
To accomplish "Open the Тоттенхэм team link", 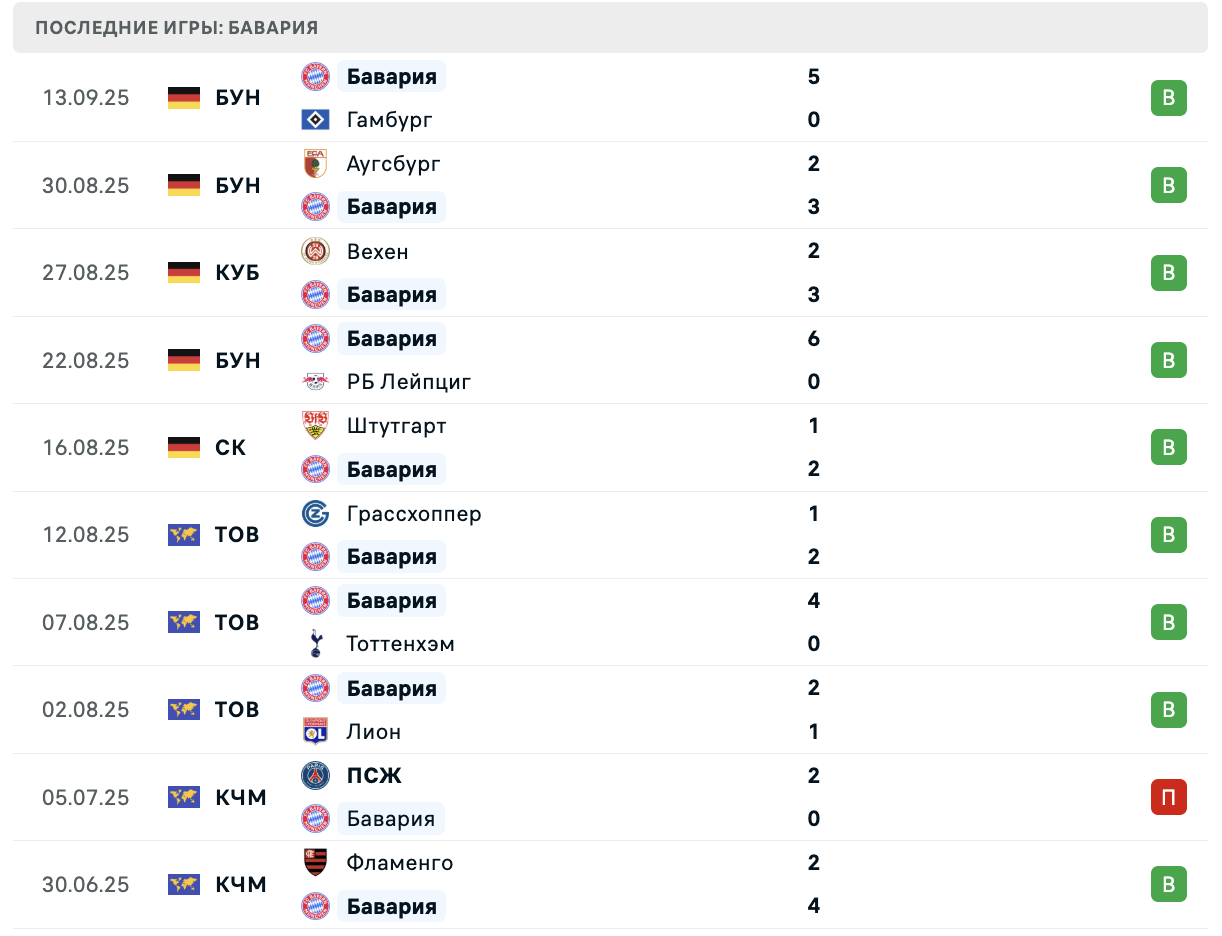I will coord(401,644).
